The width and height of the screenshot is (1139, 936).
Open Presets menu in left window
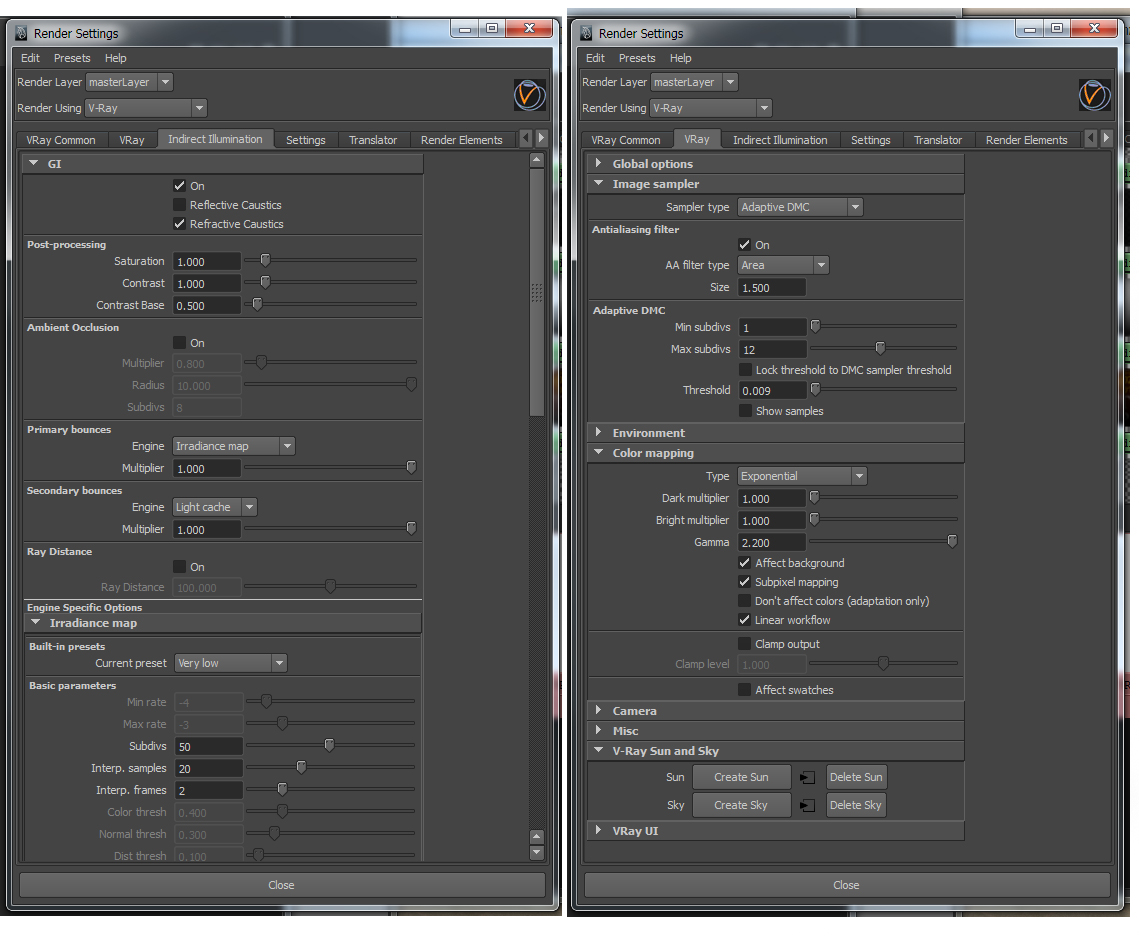(72, 58)
